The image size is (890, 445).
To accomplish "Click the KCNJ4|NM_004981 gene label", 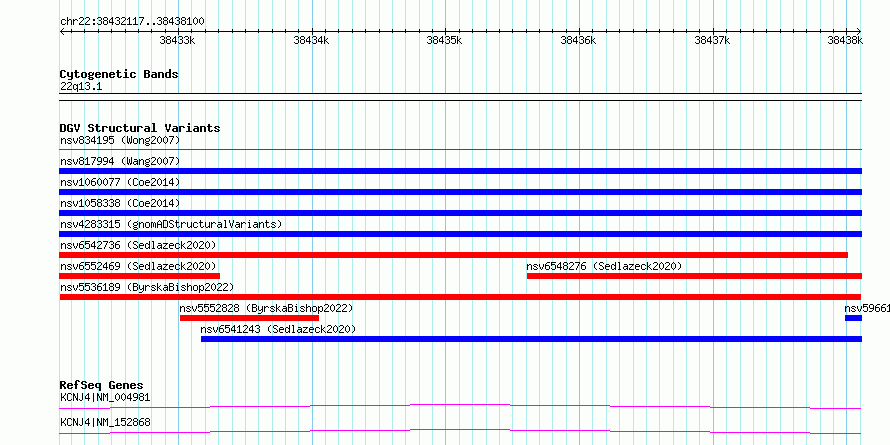I will point(105,397).
